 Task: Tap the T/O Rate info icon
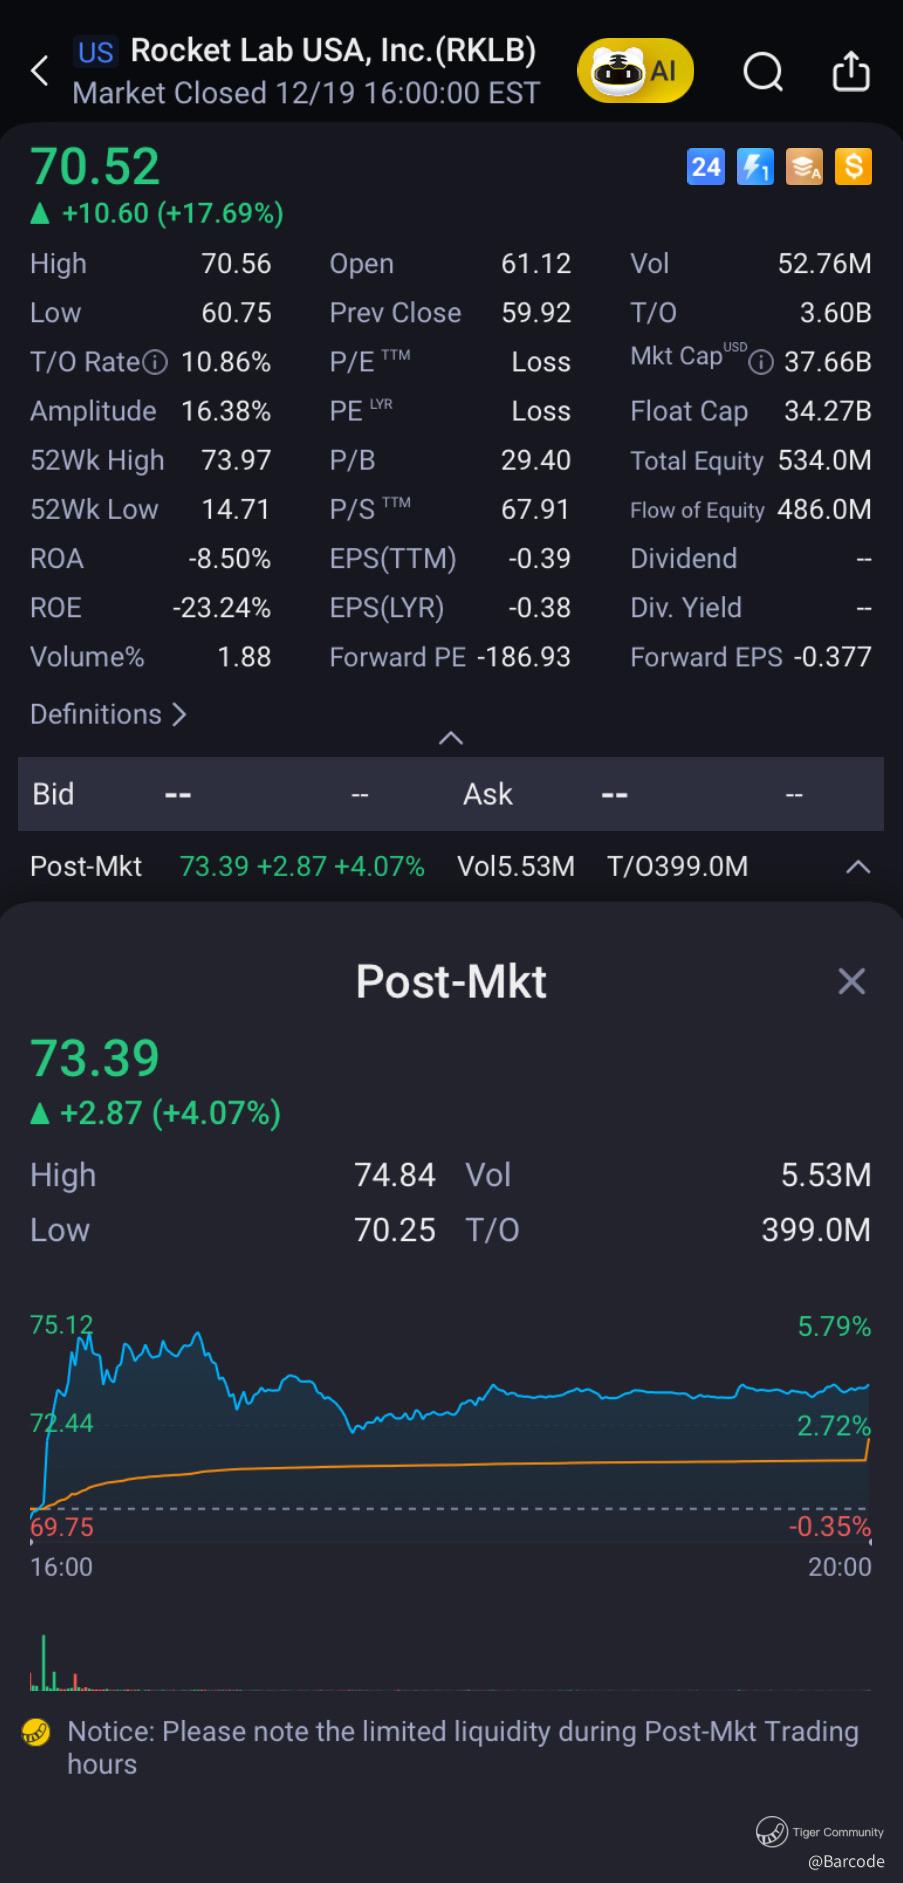(x=155, y=362)
